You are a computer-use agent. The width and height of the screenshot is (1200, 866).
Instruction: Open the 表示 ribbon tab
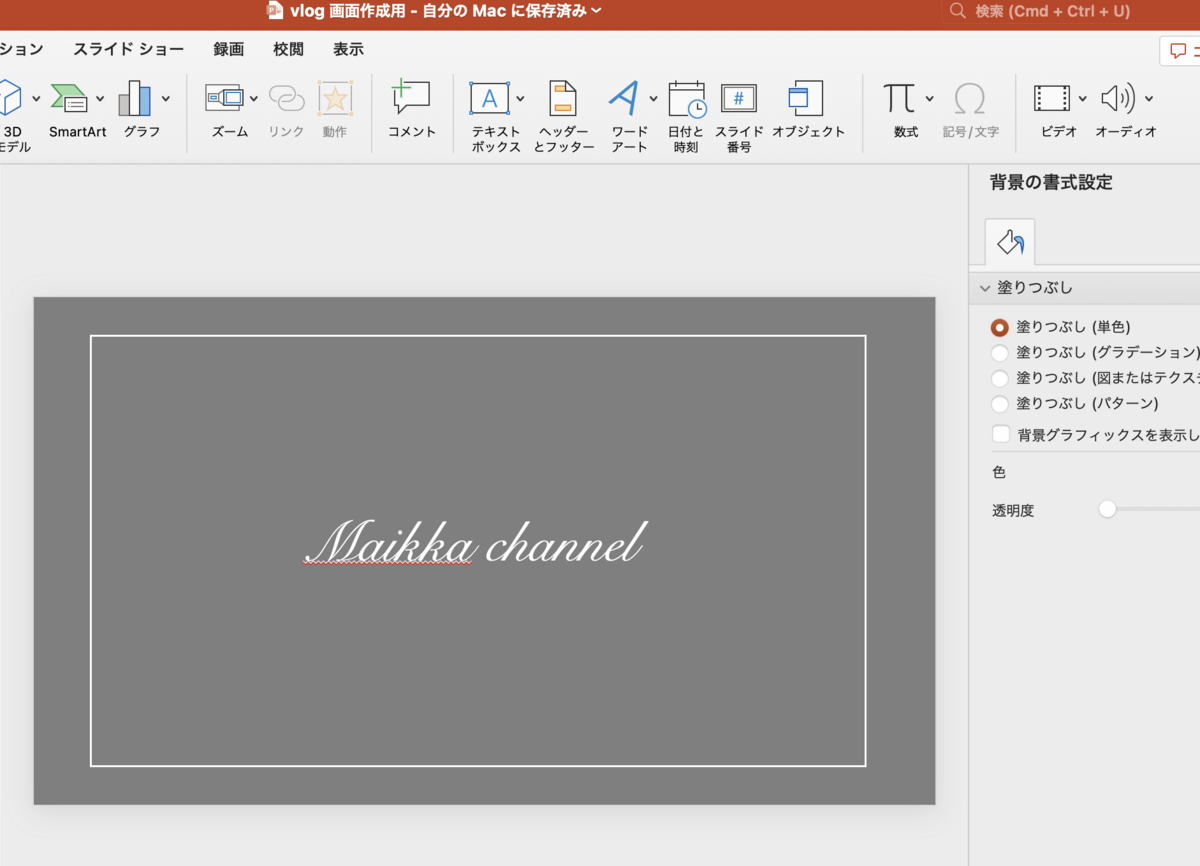348,49
